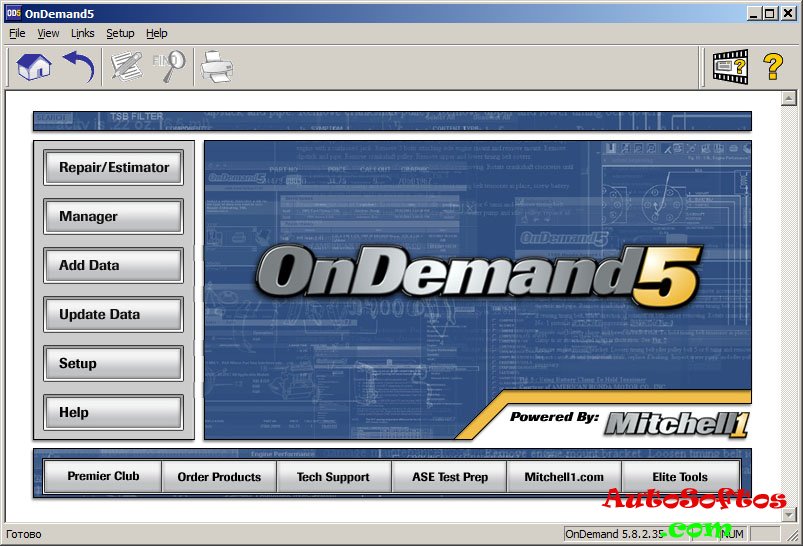The image size is (803, 546).
Task: Click the ODS title bar icon
Action: (13, 13)
